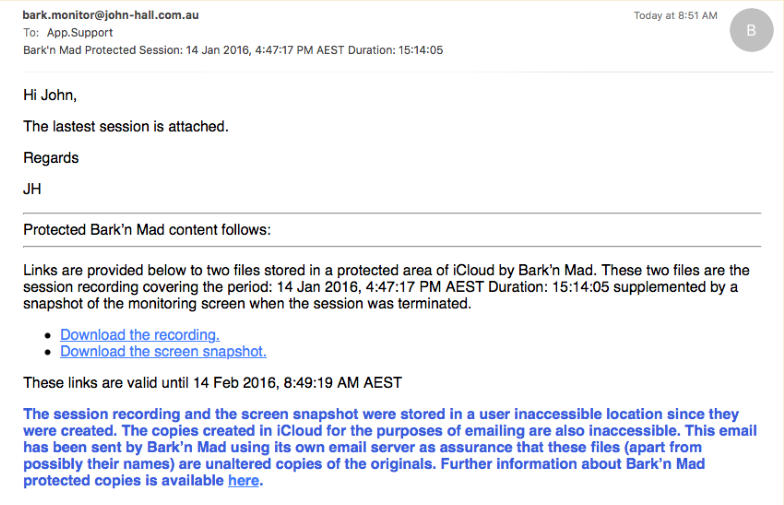This screenshot has width=784, height=505.
Task: Click the 'lastest session is attached' sentence
Action: [125, 126]
